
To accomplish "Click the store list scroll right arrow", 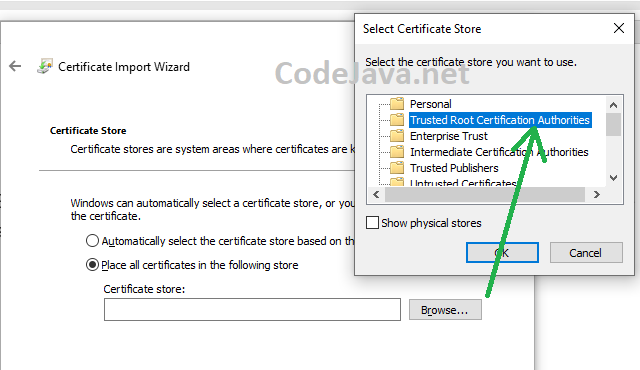I will 596,195.
